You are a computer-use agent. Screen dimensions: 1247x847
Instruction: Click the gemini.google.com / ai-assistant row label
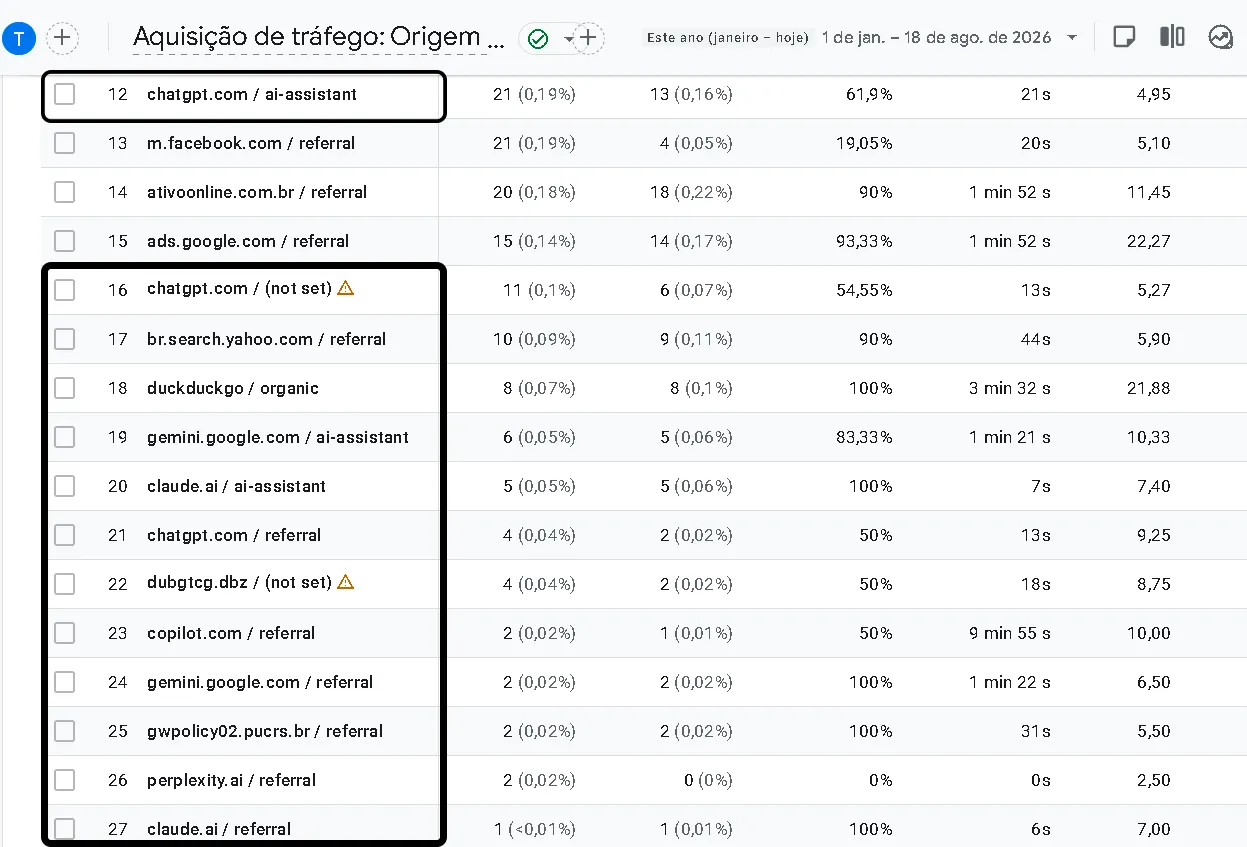point(278,437)
